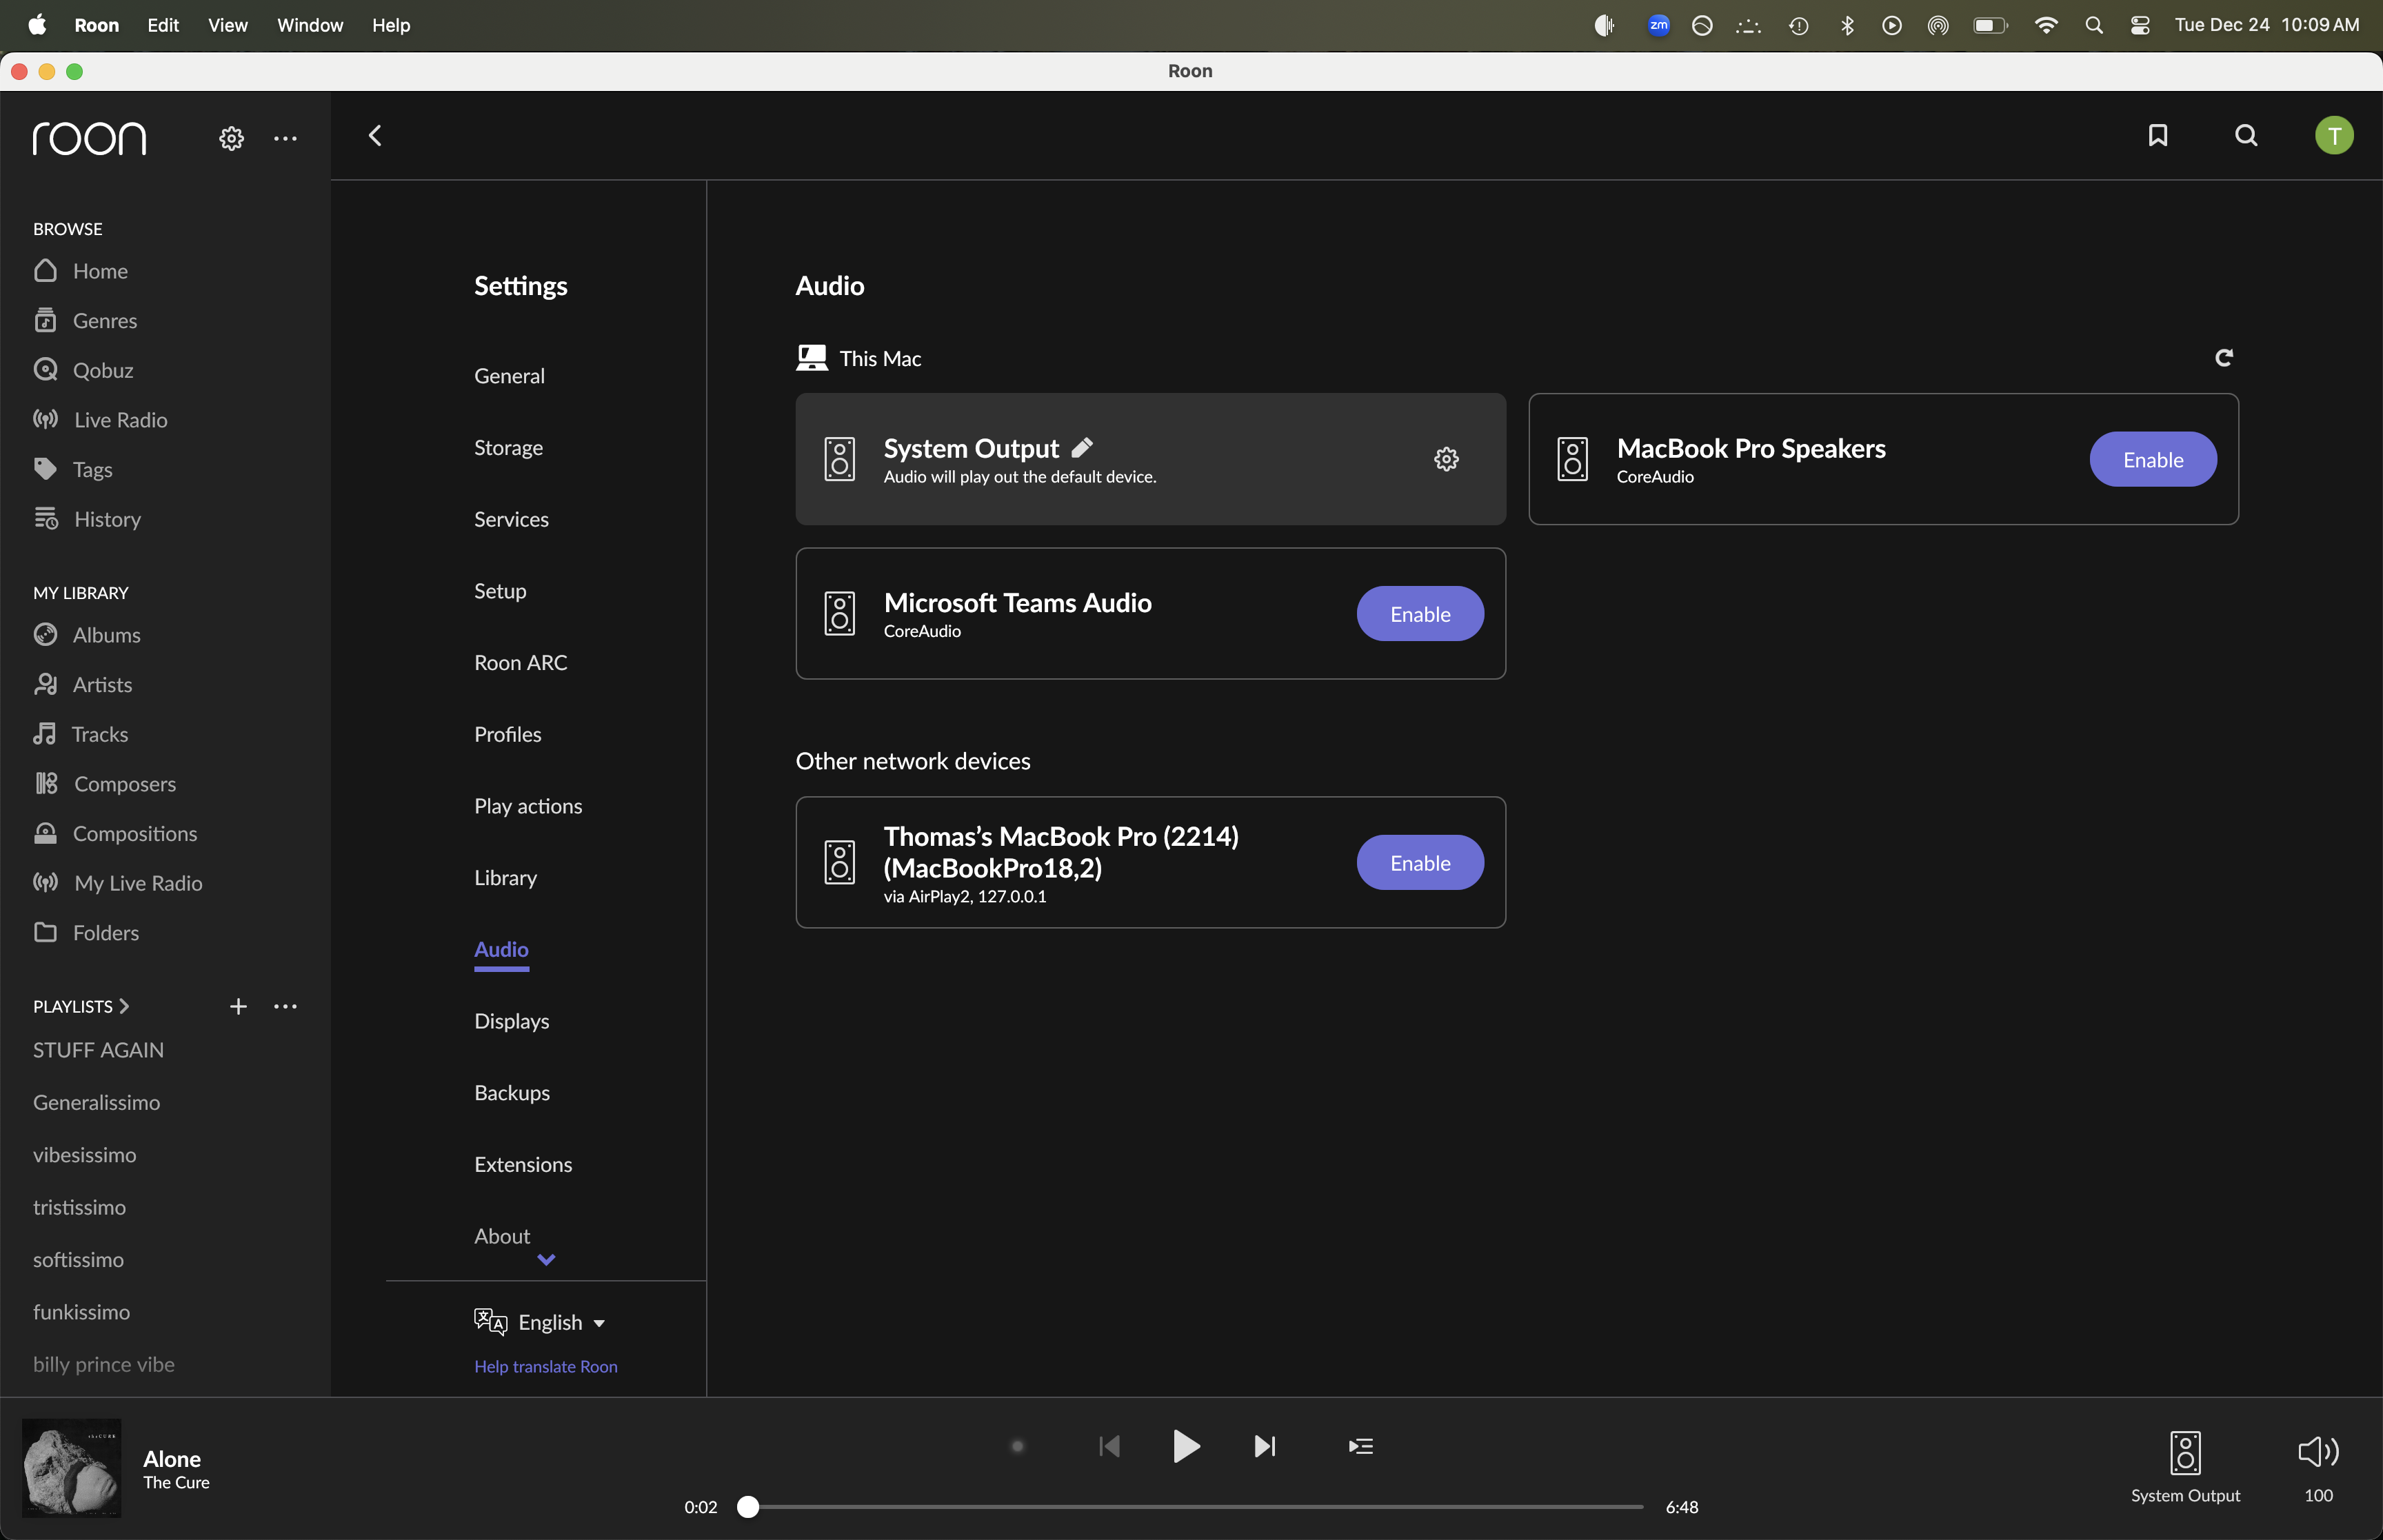Skip to previous track

click(x=1109, y=1446)
